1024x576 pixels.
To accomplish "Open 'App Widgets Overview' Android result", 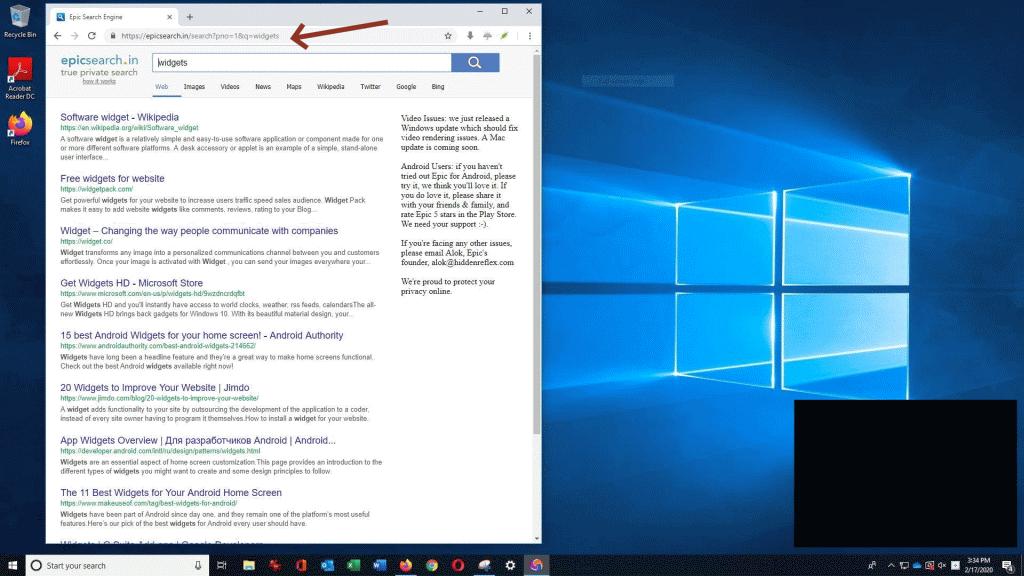I will (198, 440).
